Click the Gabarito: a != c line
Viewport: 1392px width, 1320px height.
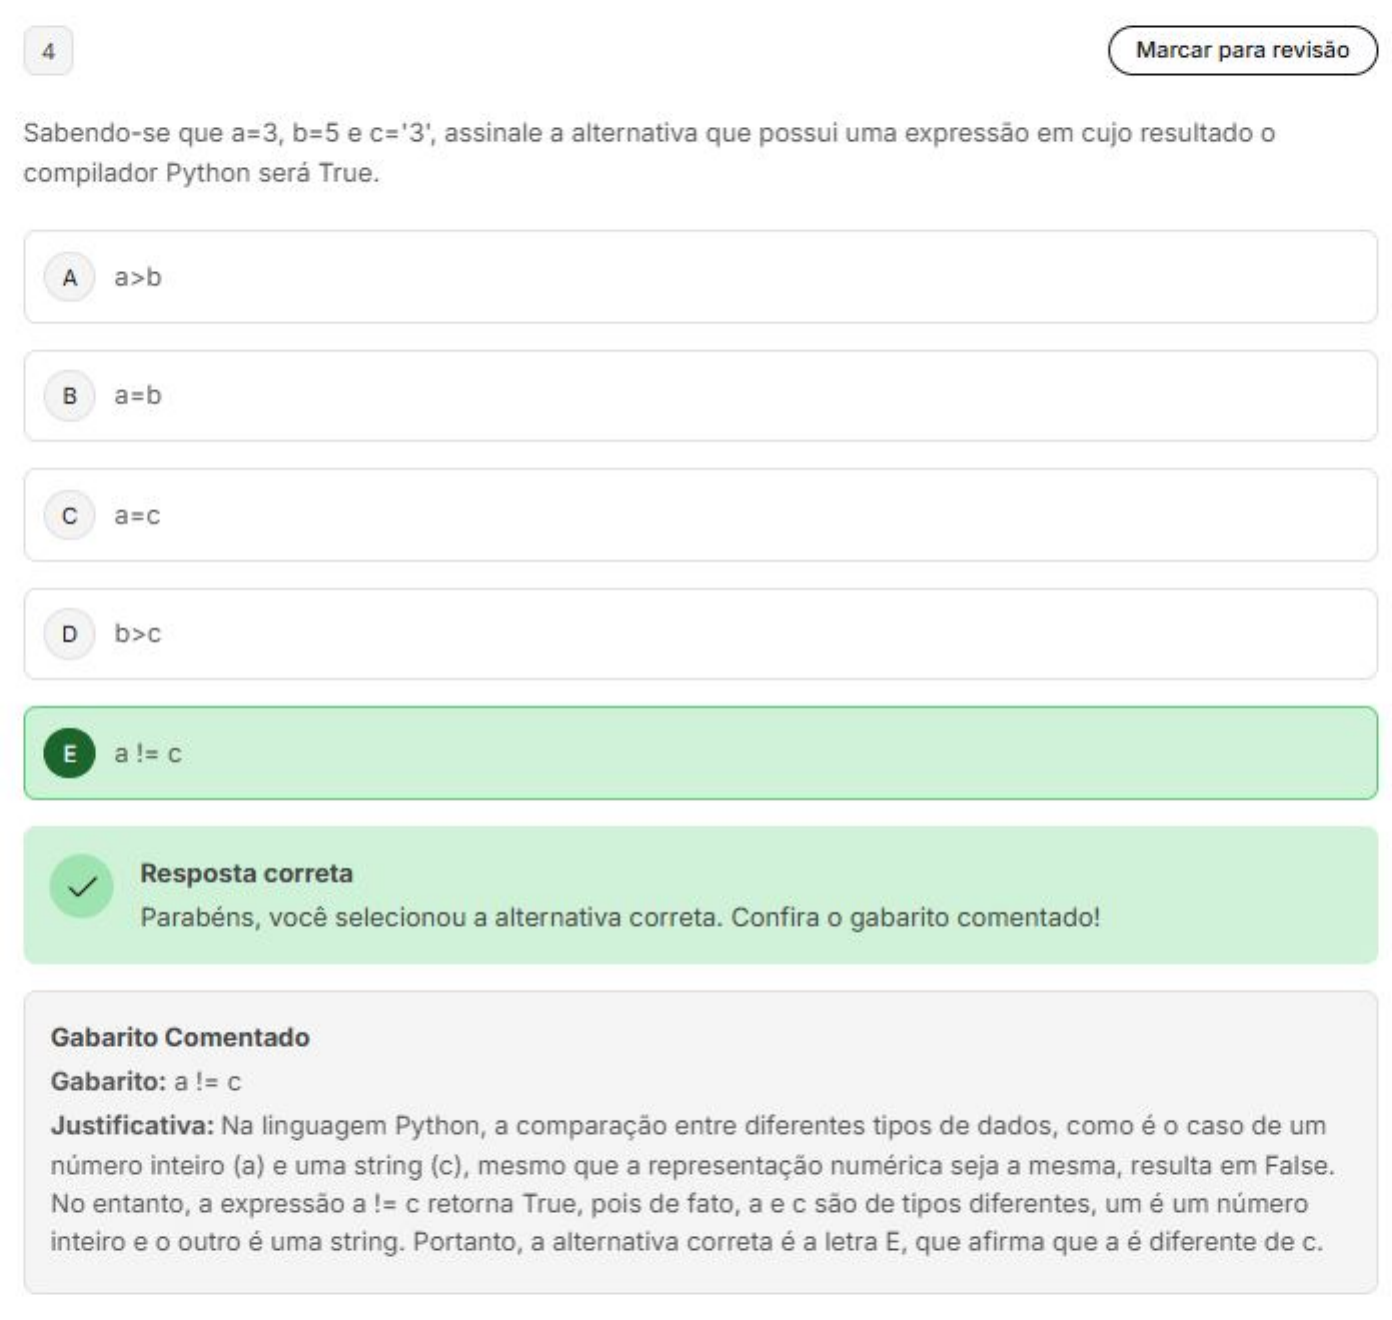tap(146, 1081)
